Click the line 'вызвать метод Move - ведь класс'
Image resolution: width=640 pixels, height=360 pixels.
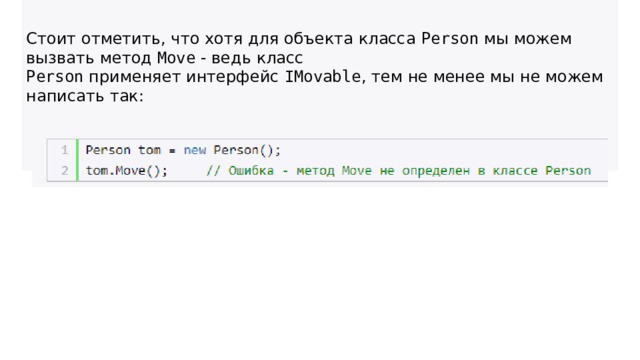164,58
